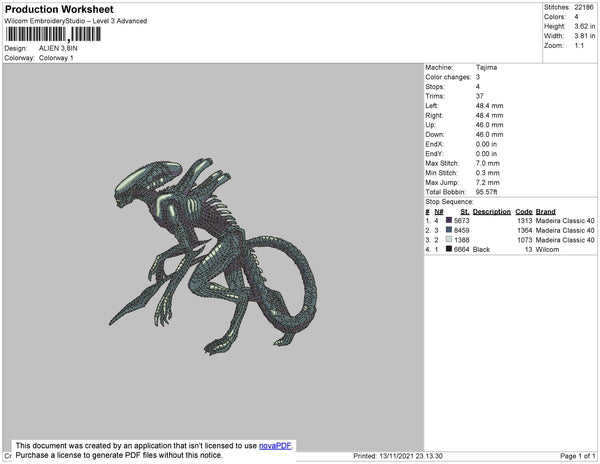The height and width of the screenshot is (464, 600).
Task: Select the design name 'ALIEN 3,8IN'
Action: (x=58, y=49)
